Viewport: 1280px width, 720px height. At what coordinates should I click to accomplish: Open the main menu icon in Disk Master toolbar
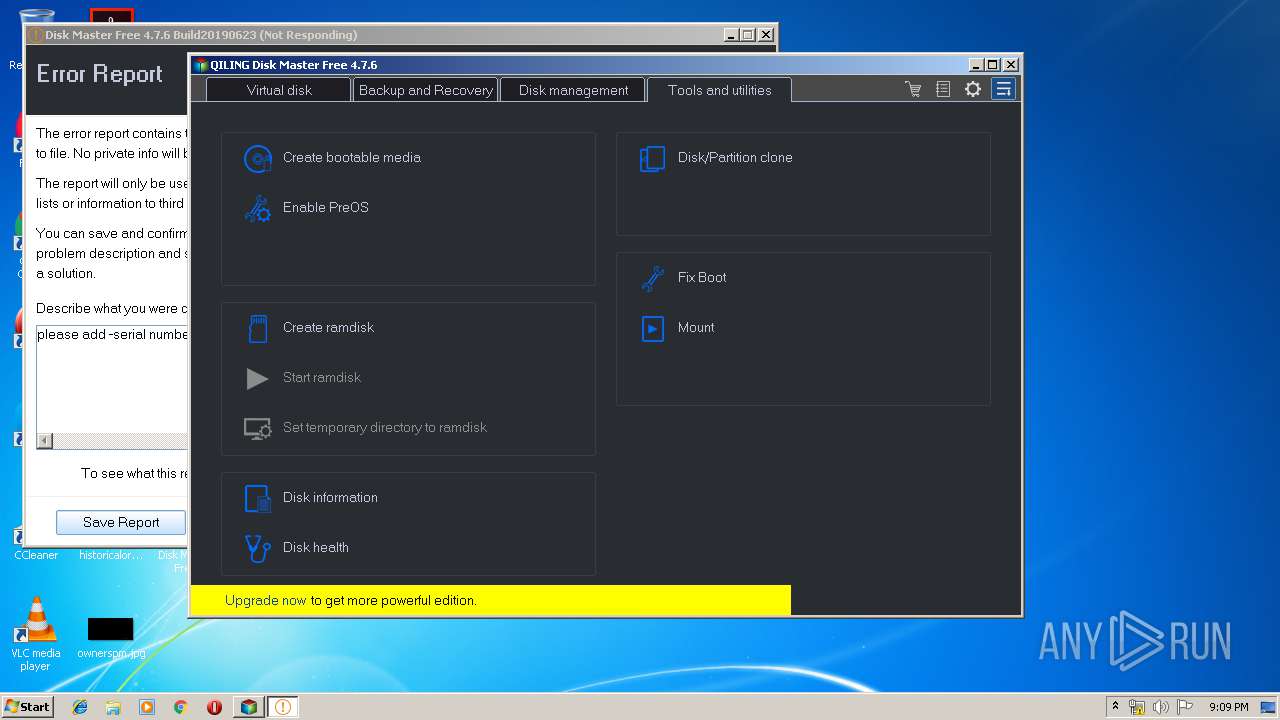click(1003, 89)
